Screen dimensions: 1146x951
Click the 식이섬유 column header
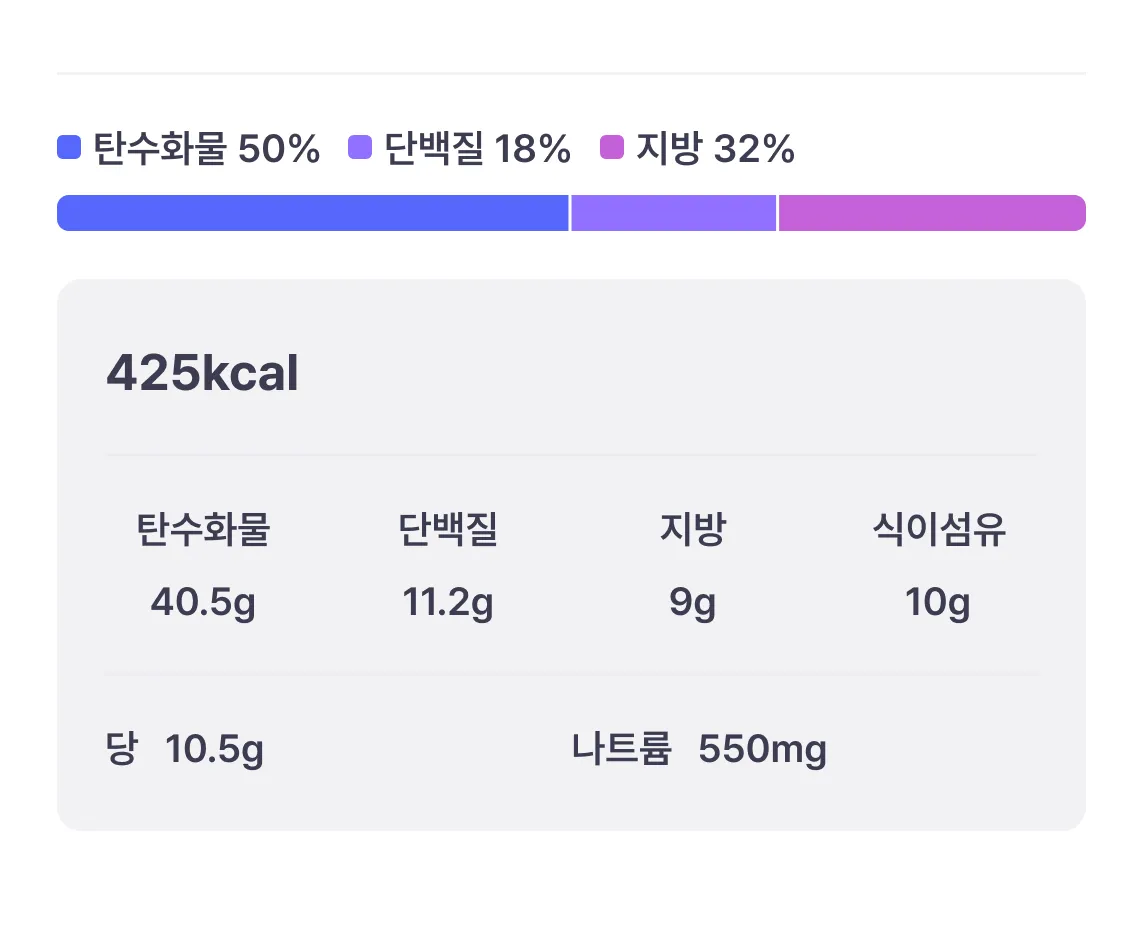(938, 530)
